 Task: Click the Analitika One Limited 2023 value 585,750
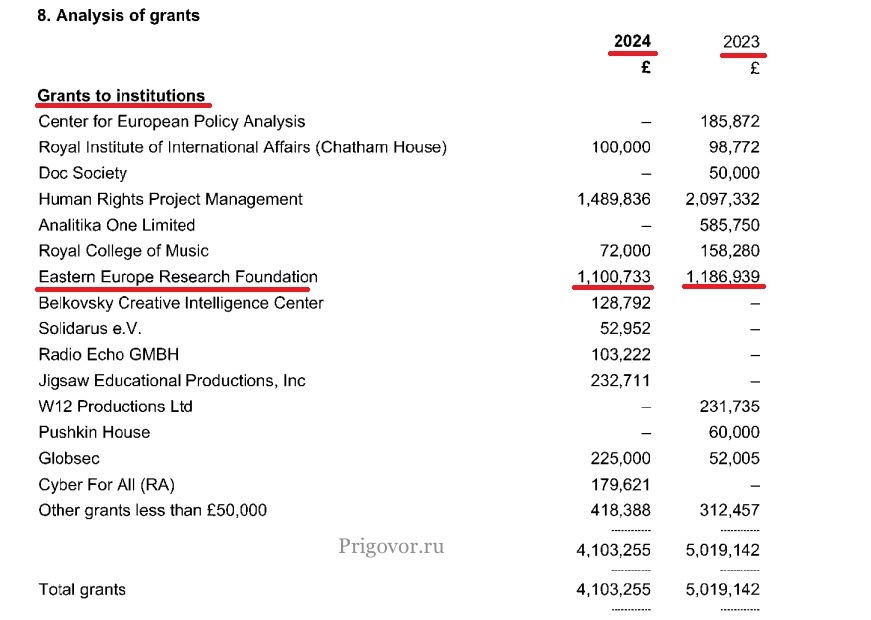[729, 225]
